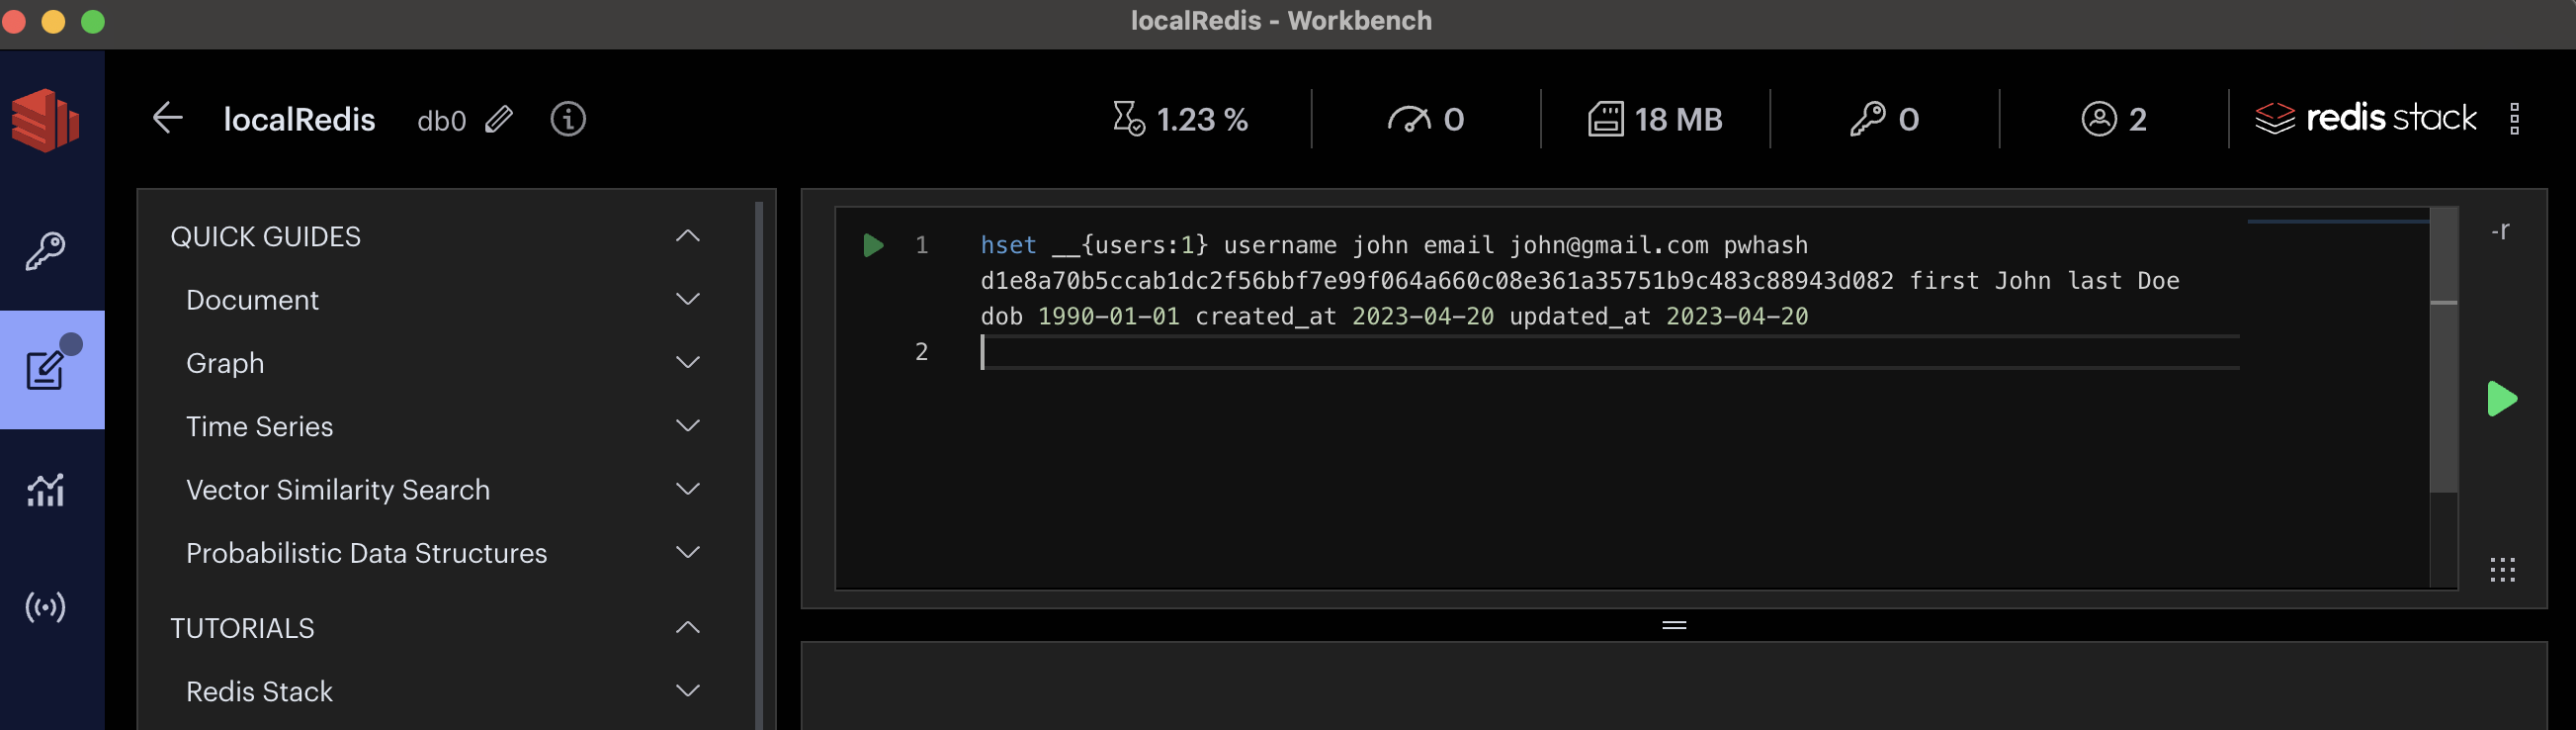The image size is (2576, 730).
Task: Toggle the -r raw mode button
Action: tap(2499, 232)
